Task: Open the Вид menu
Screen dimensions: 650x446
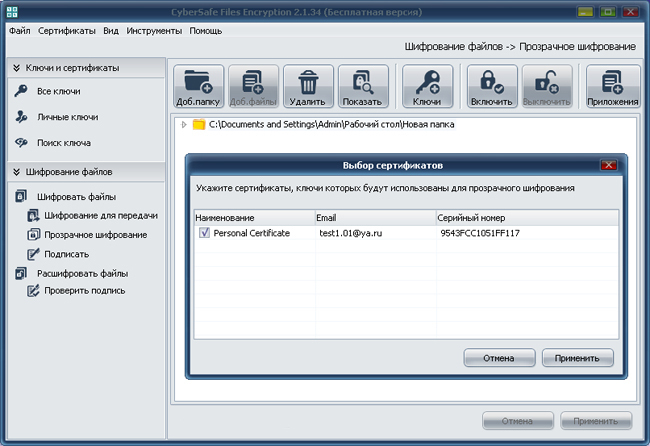Action: coord(111,31)
